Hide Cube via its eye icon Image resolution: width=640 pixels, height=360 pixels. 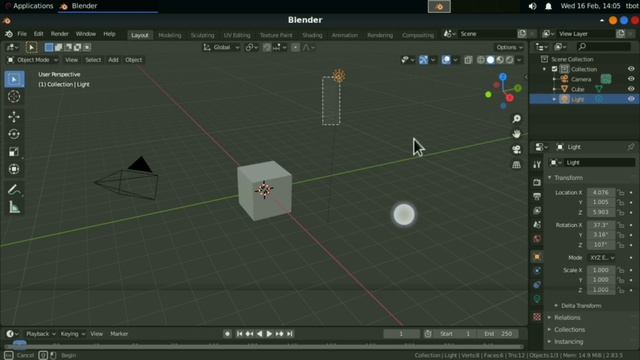[x=631, y=89]
